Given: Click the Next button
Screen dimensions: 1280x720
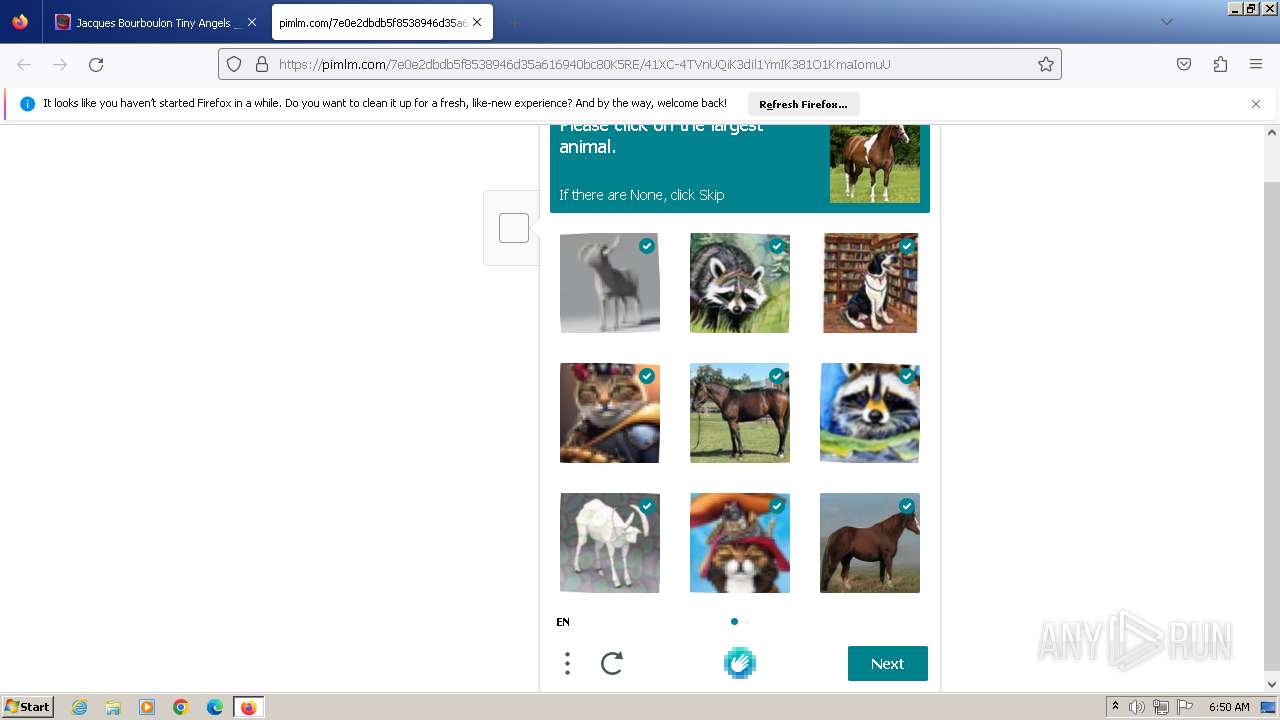Looking at the screenshot, I should pos(888,664).
